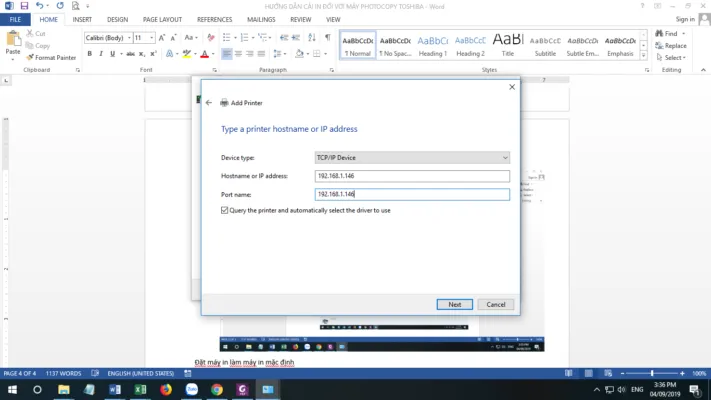Viewport: 711px width, 400px height.
Task: Expand the font name Calibri dropdown
Action: coord(127,38)
